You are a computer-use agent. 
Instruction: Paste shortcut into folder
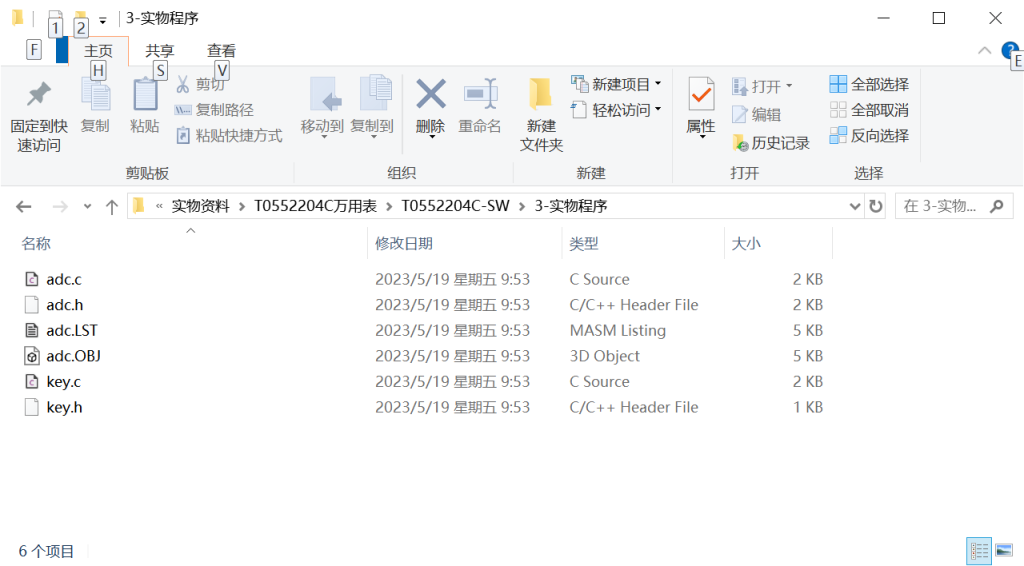(x=229, y=135)
